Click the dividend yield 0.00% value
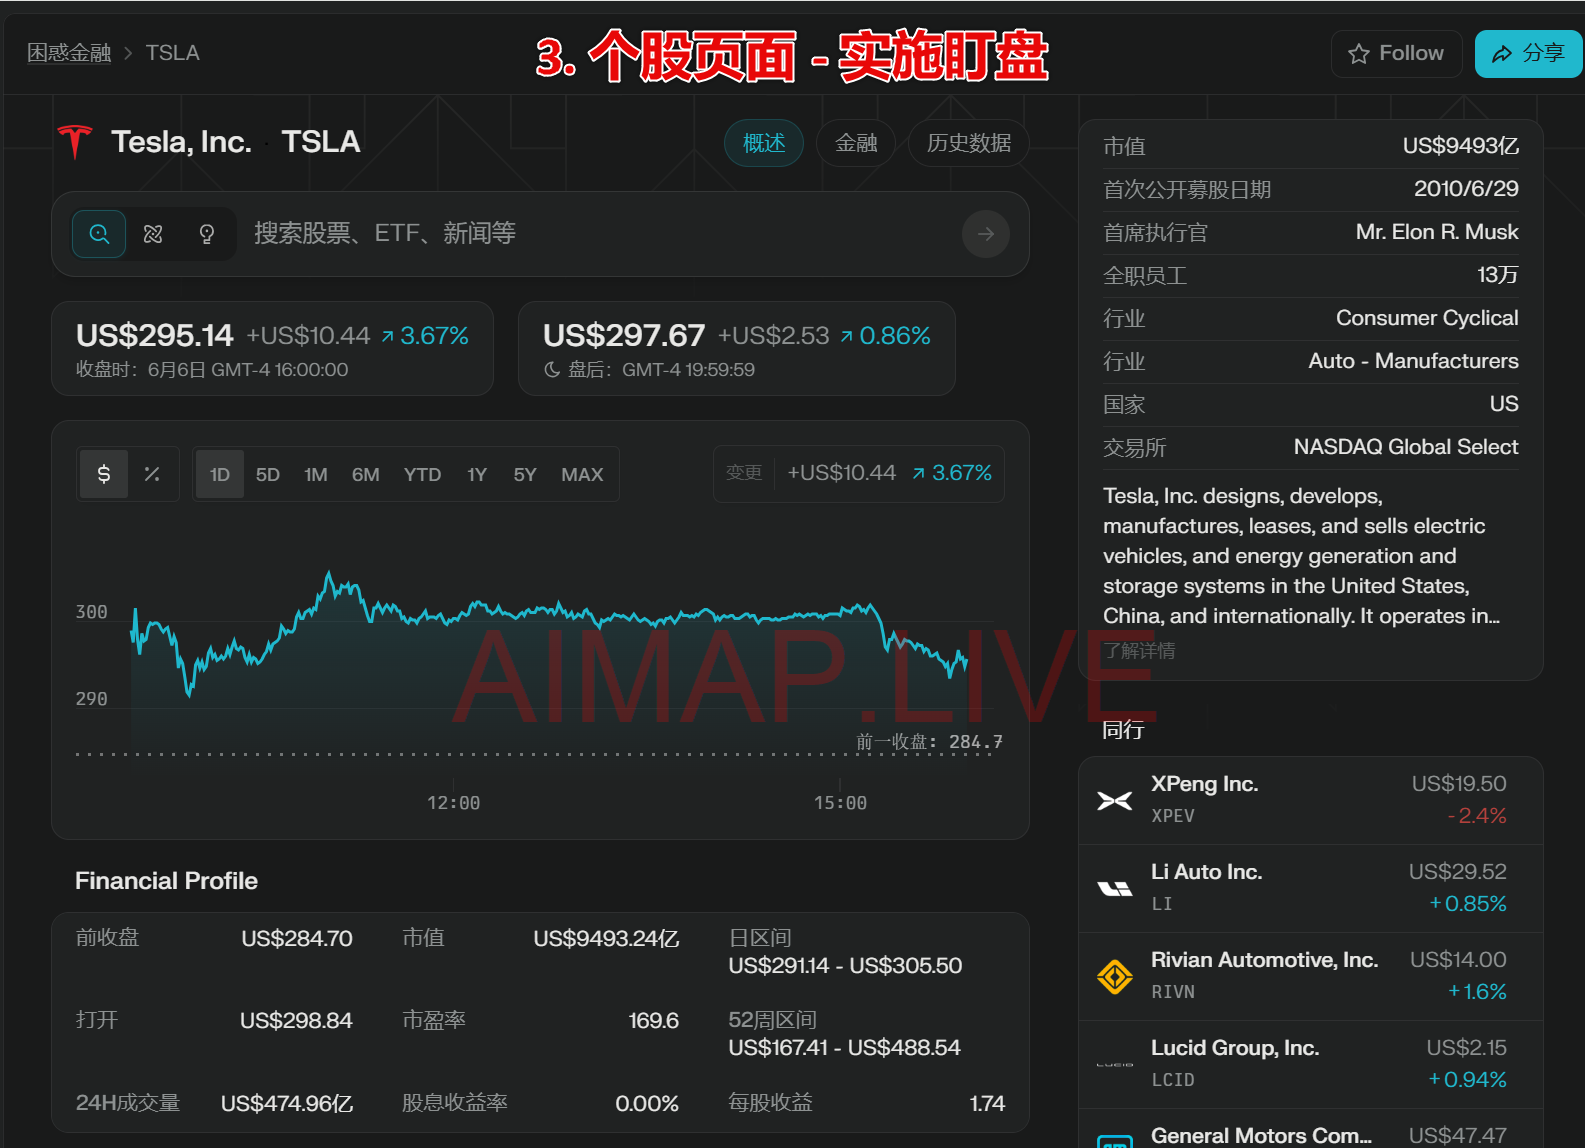Viewport: 1585px width, 1148px height. coord(647,1104)
